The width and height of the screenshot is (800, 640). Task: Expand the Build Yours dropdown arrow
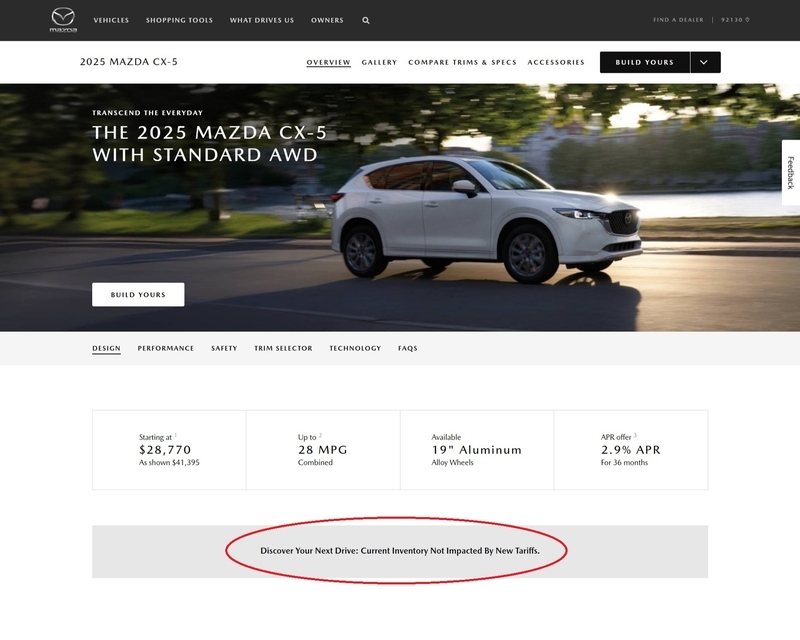click(705, 62)
